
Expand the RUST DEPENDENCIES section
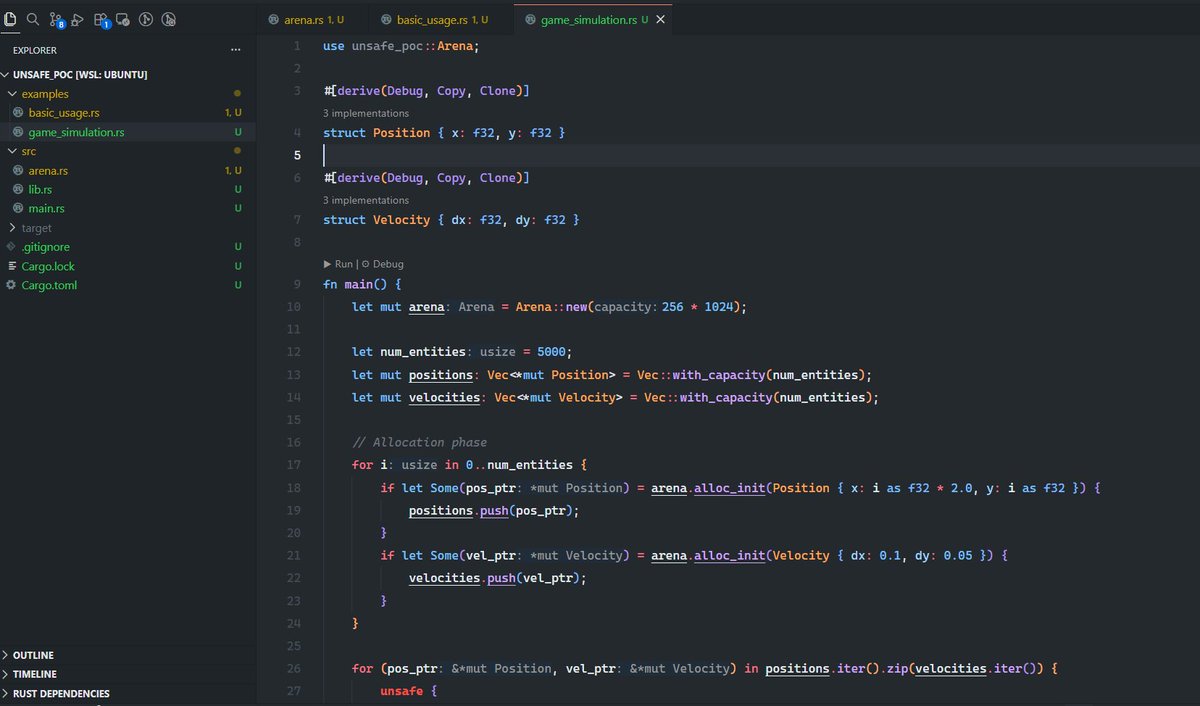pyautogui.click(x=61, y=693)
